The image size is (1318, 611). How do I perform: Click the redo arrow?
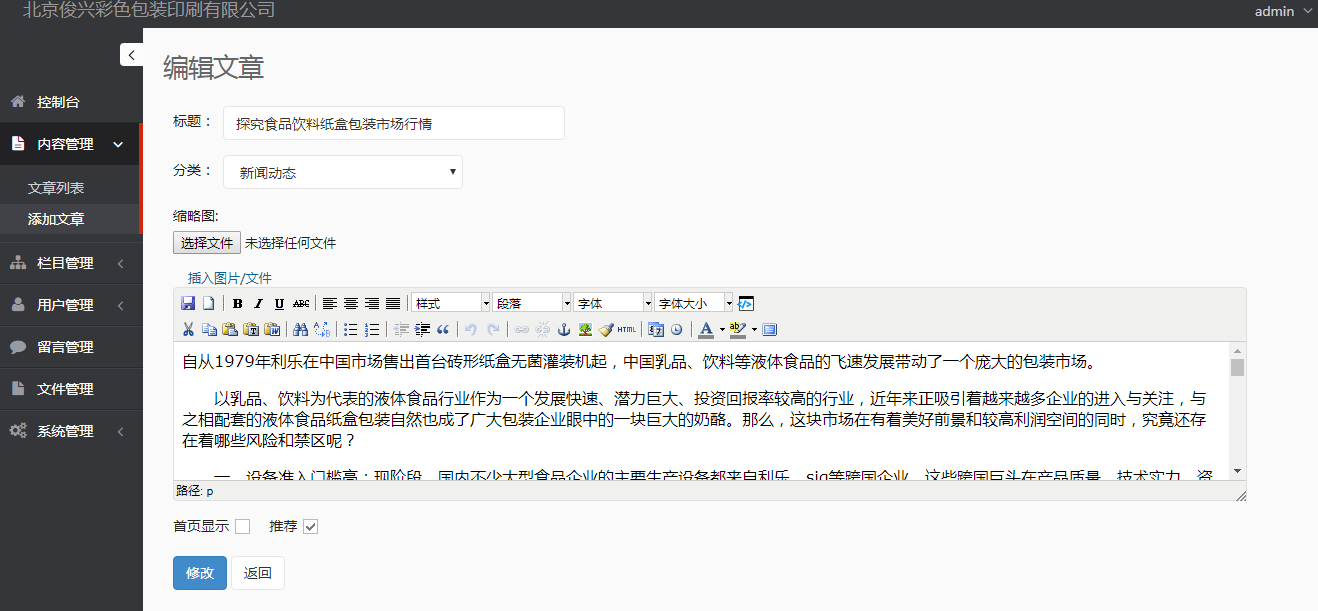(x=493, y=329)
